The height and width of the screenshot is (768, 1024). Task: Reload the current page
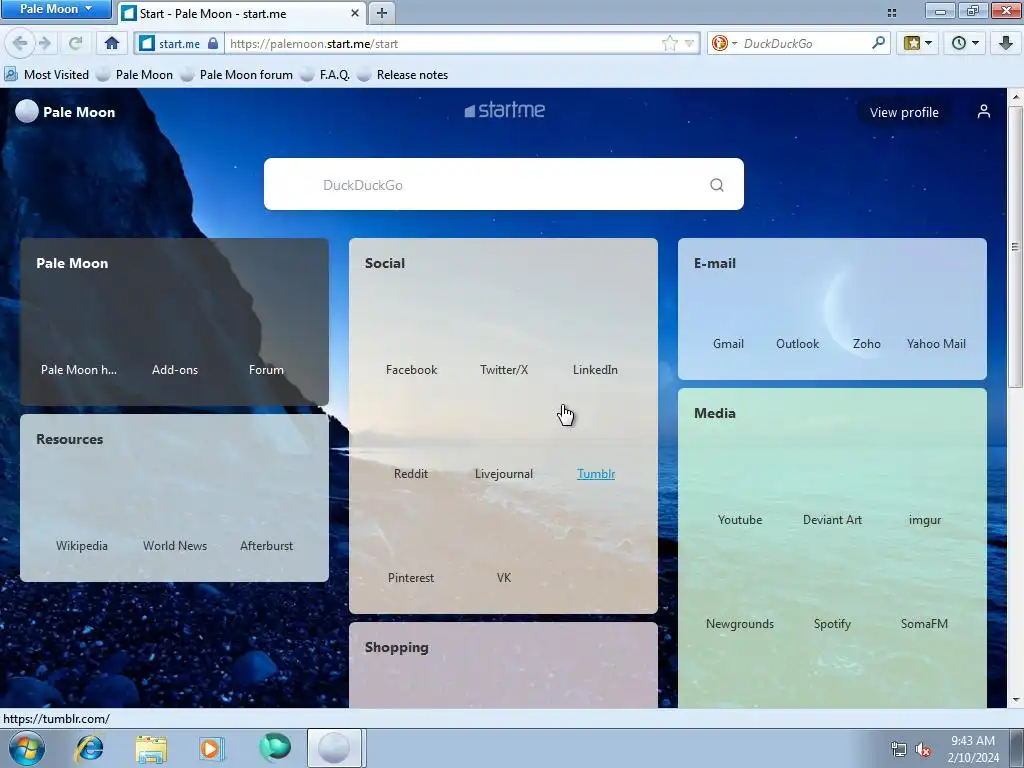pyautogui.click(x=76, y=44)
